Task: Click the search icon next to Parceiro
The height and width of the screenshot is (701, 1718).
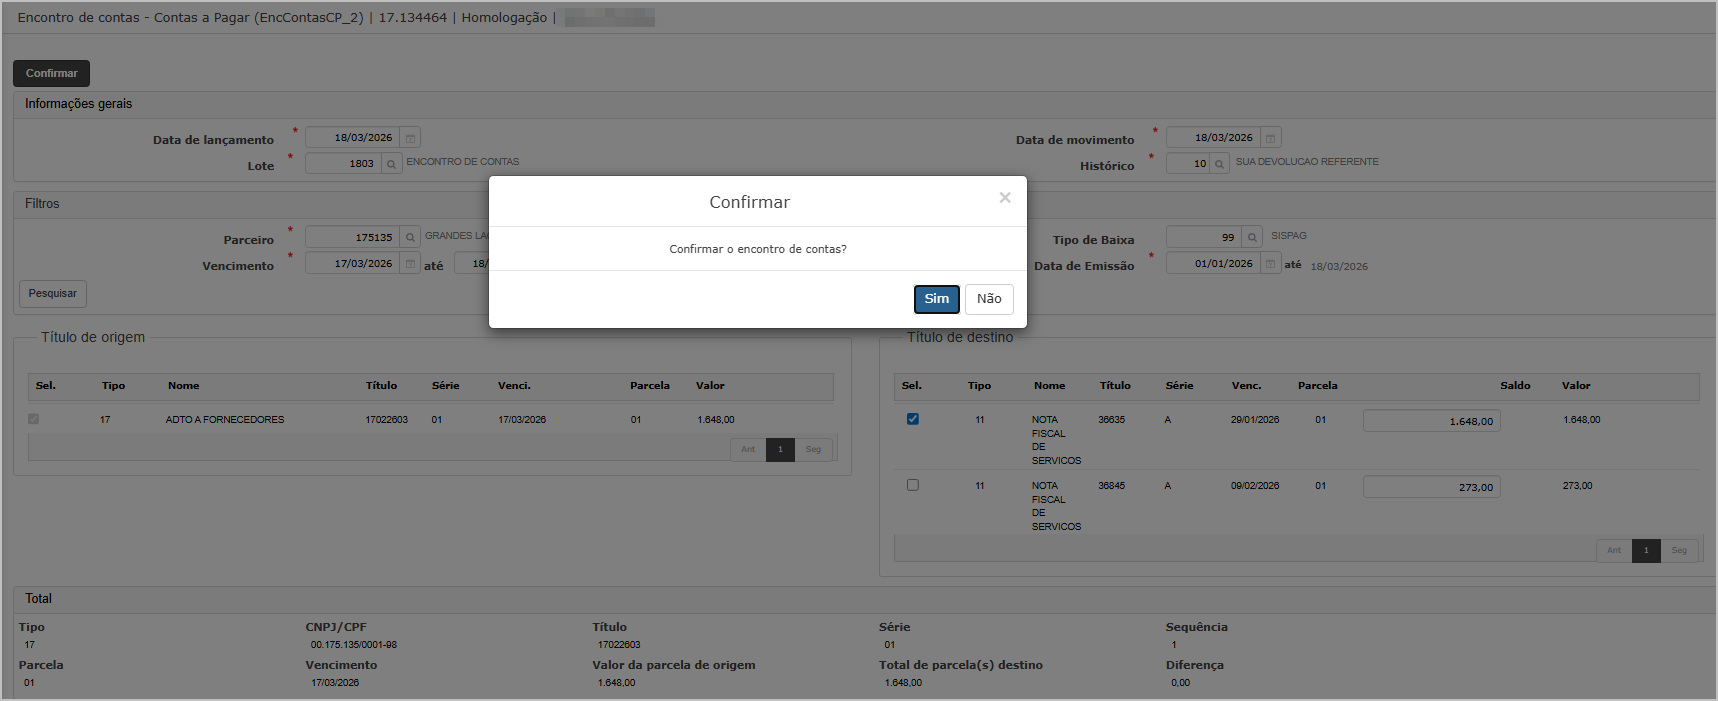Action: 410,238
